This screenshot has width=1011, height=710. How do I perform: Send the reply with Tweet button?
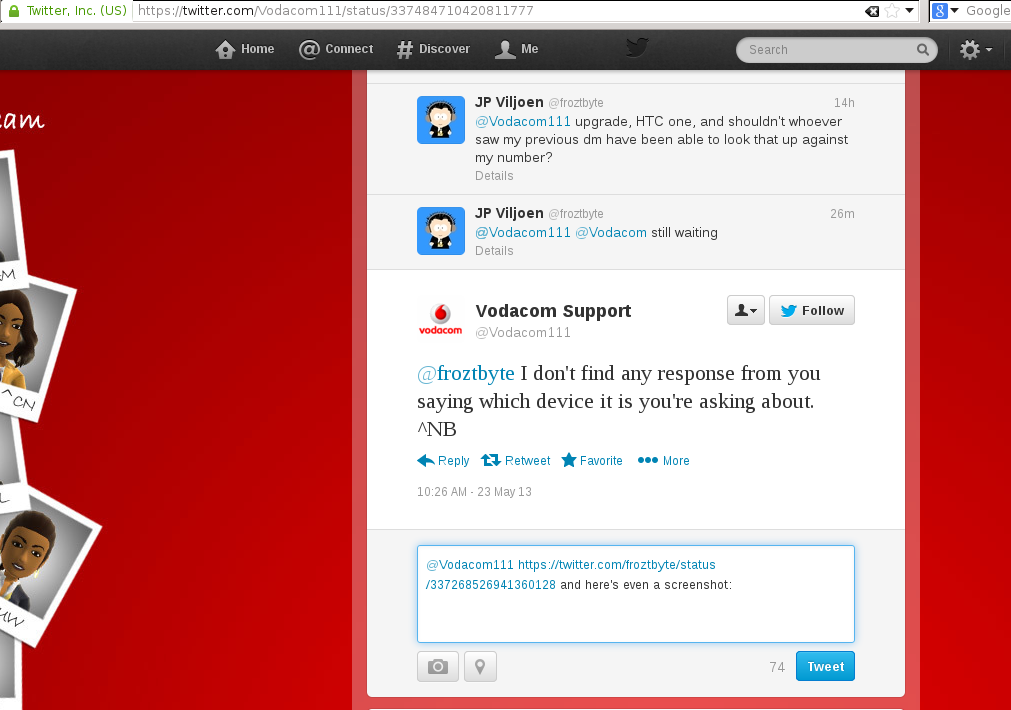(x=825, y=667)
